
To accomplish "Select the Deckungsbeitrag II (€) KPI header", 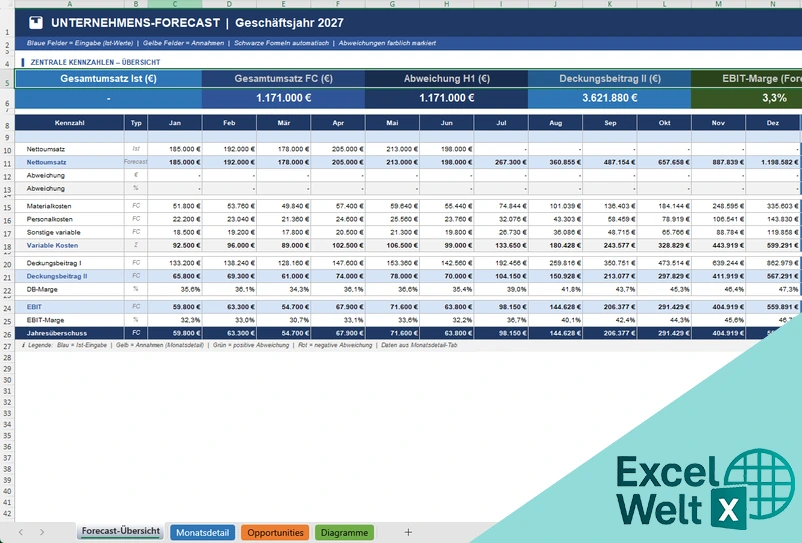I will tap(610, 79).
